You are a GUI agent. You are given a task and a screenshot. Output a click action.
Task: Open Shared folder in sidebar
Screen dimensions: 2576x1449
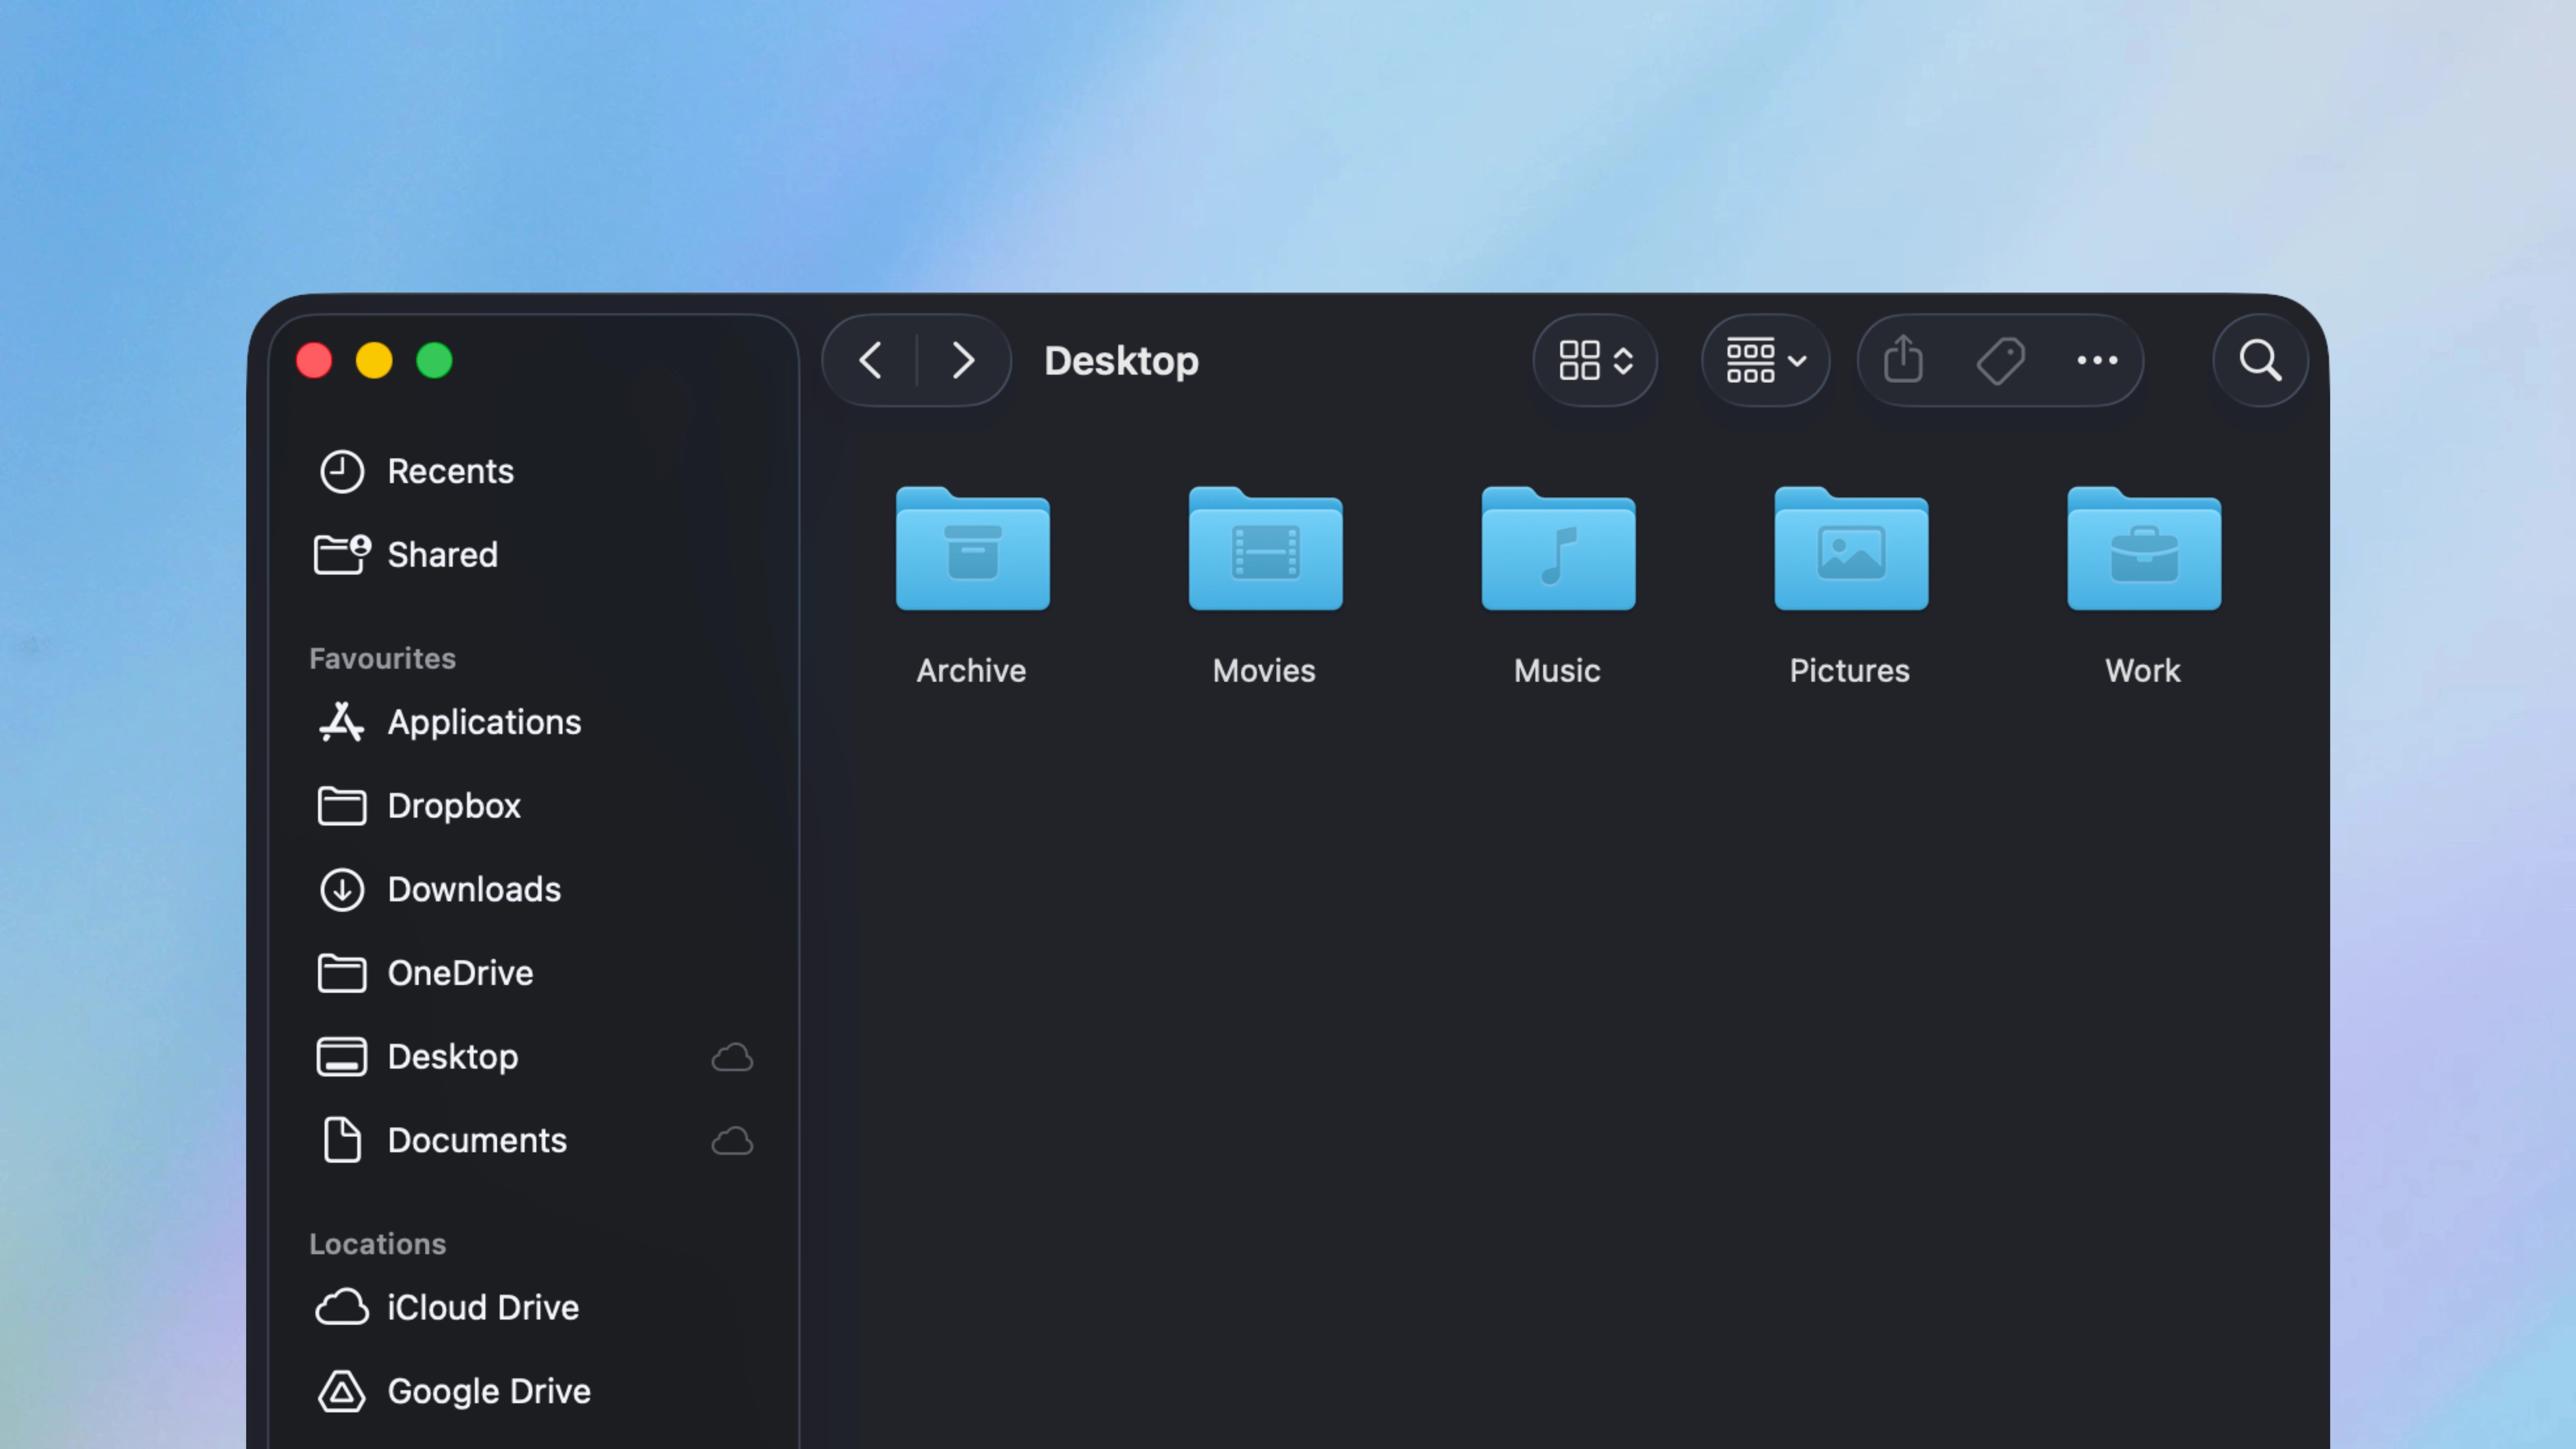click(x=442, y=555)
